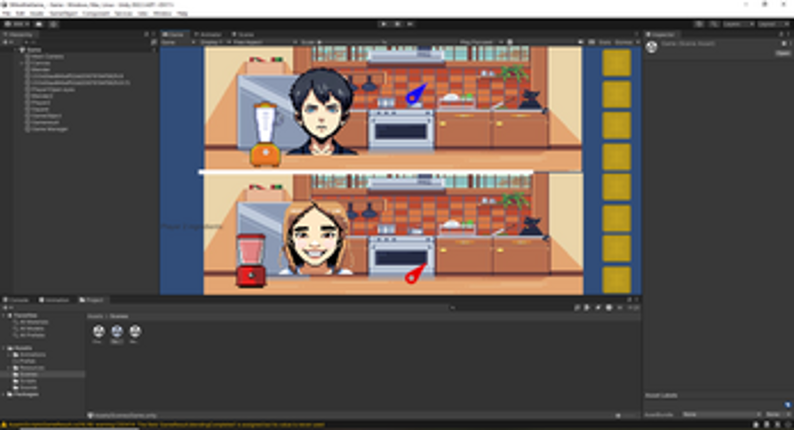This screenshot has height=430, width=794.
Task: Switch to the Animator tab
Action: (208, 34)
